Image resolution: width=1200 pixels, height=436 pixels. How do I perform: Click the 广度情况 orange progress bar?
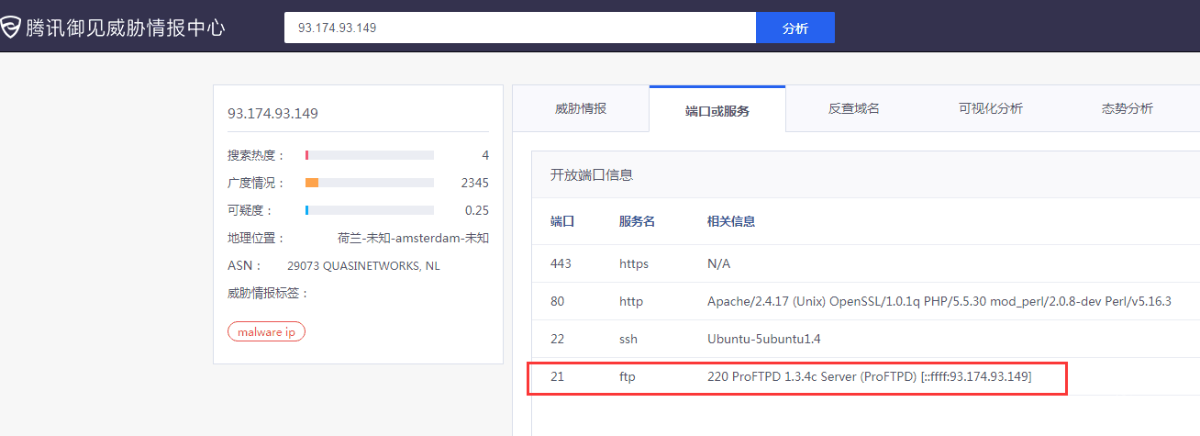(370, 183)
